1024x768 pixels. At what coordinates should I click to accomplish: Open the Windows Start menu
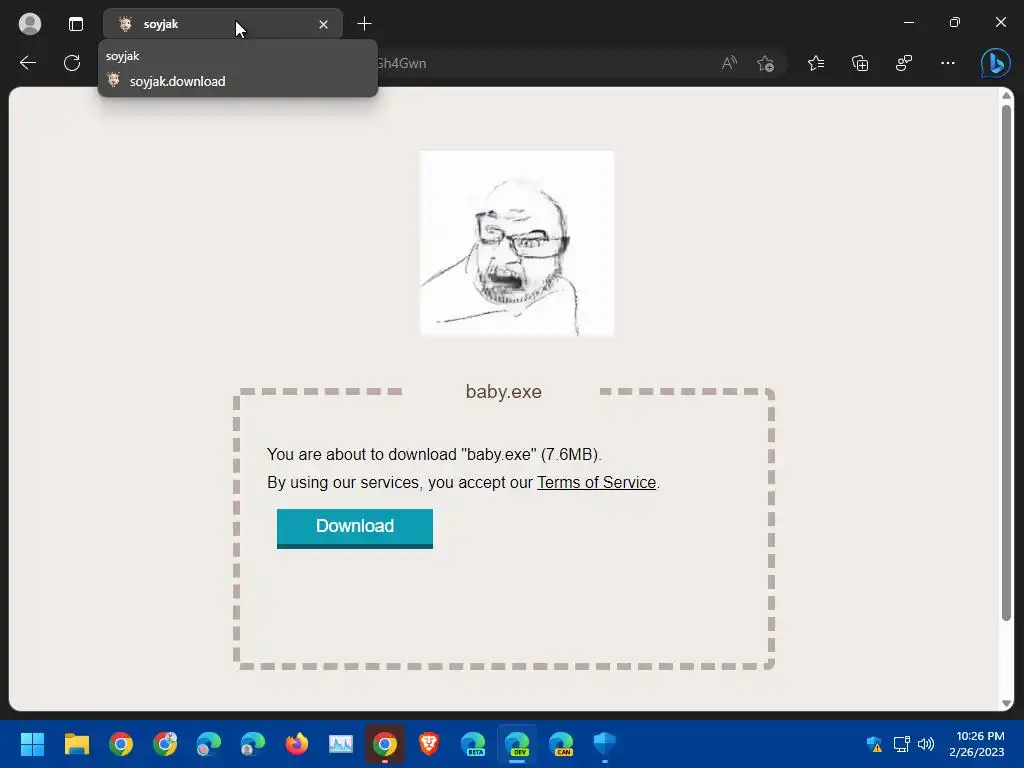(32, 744)
